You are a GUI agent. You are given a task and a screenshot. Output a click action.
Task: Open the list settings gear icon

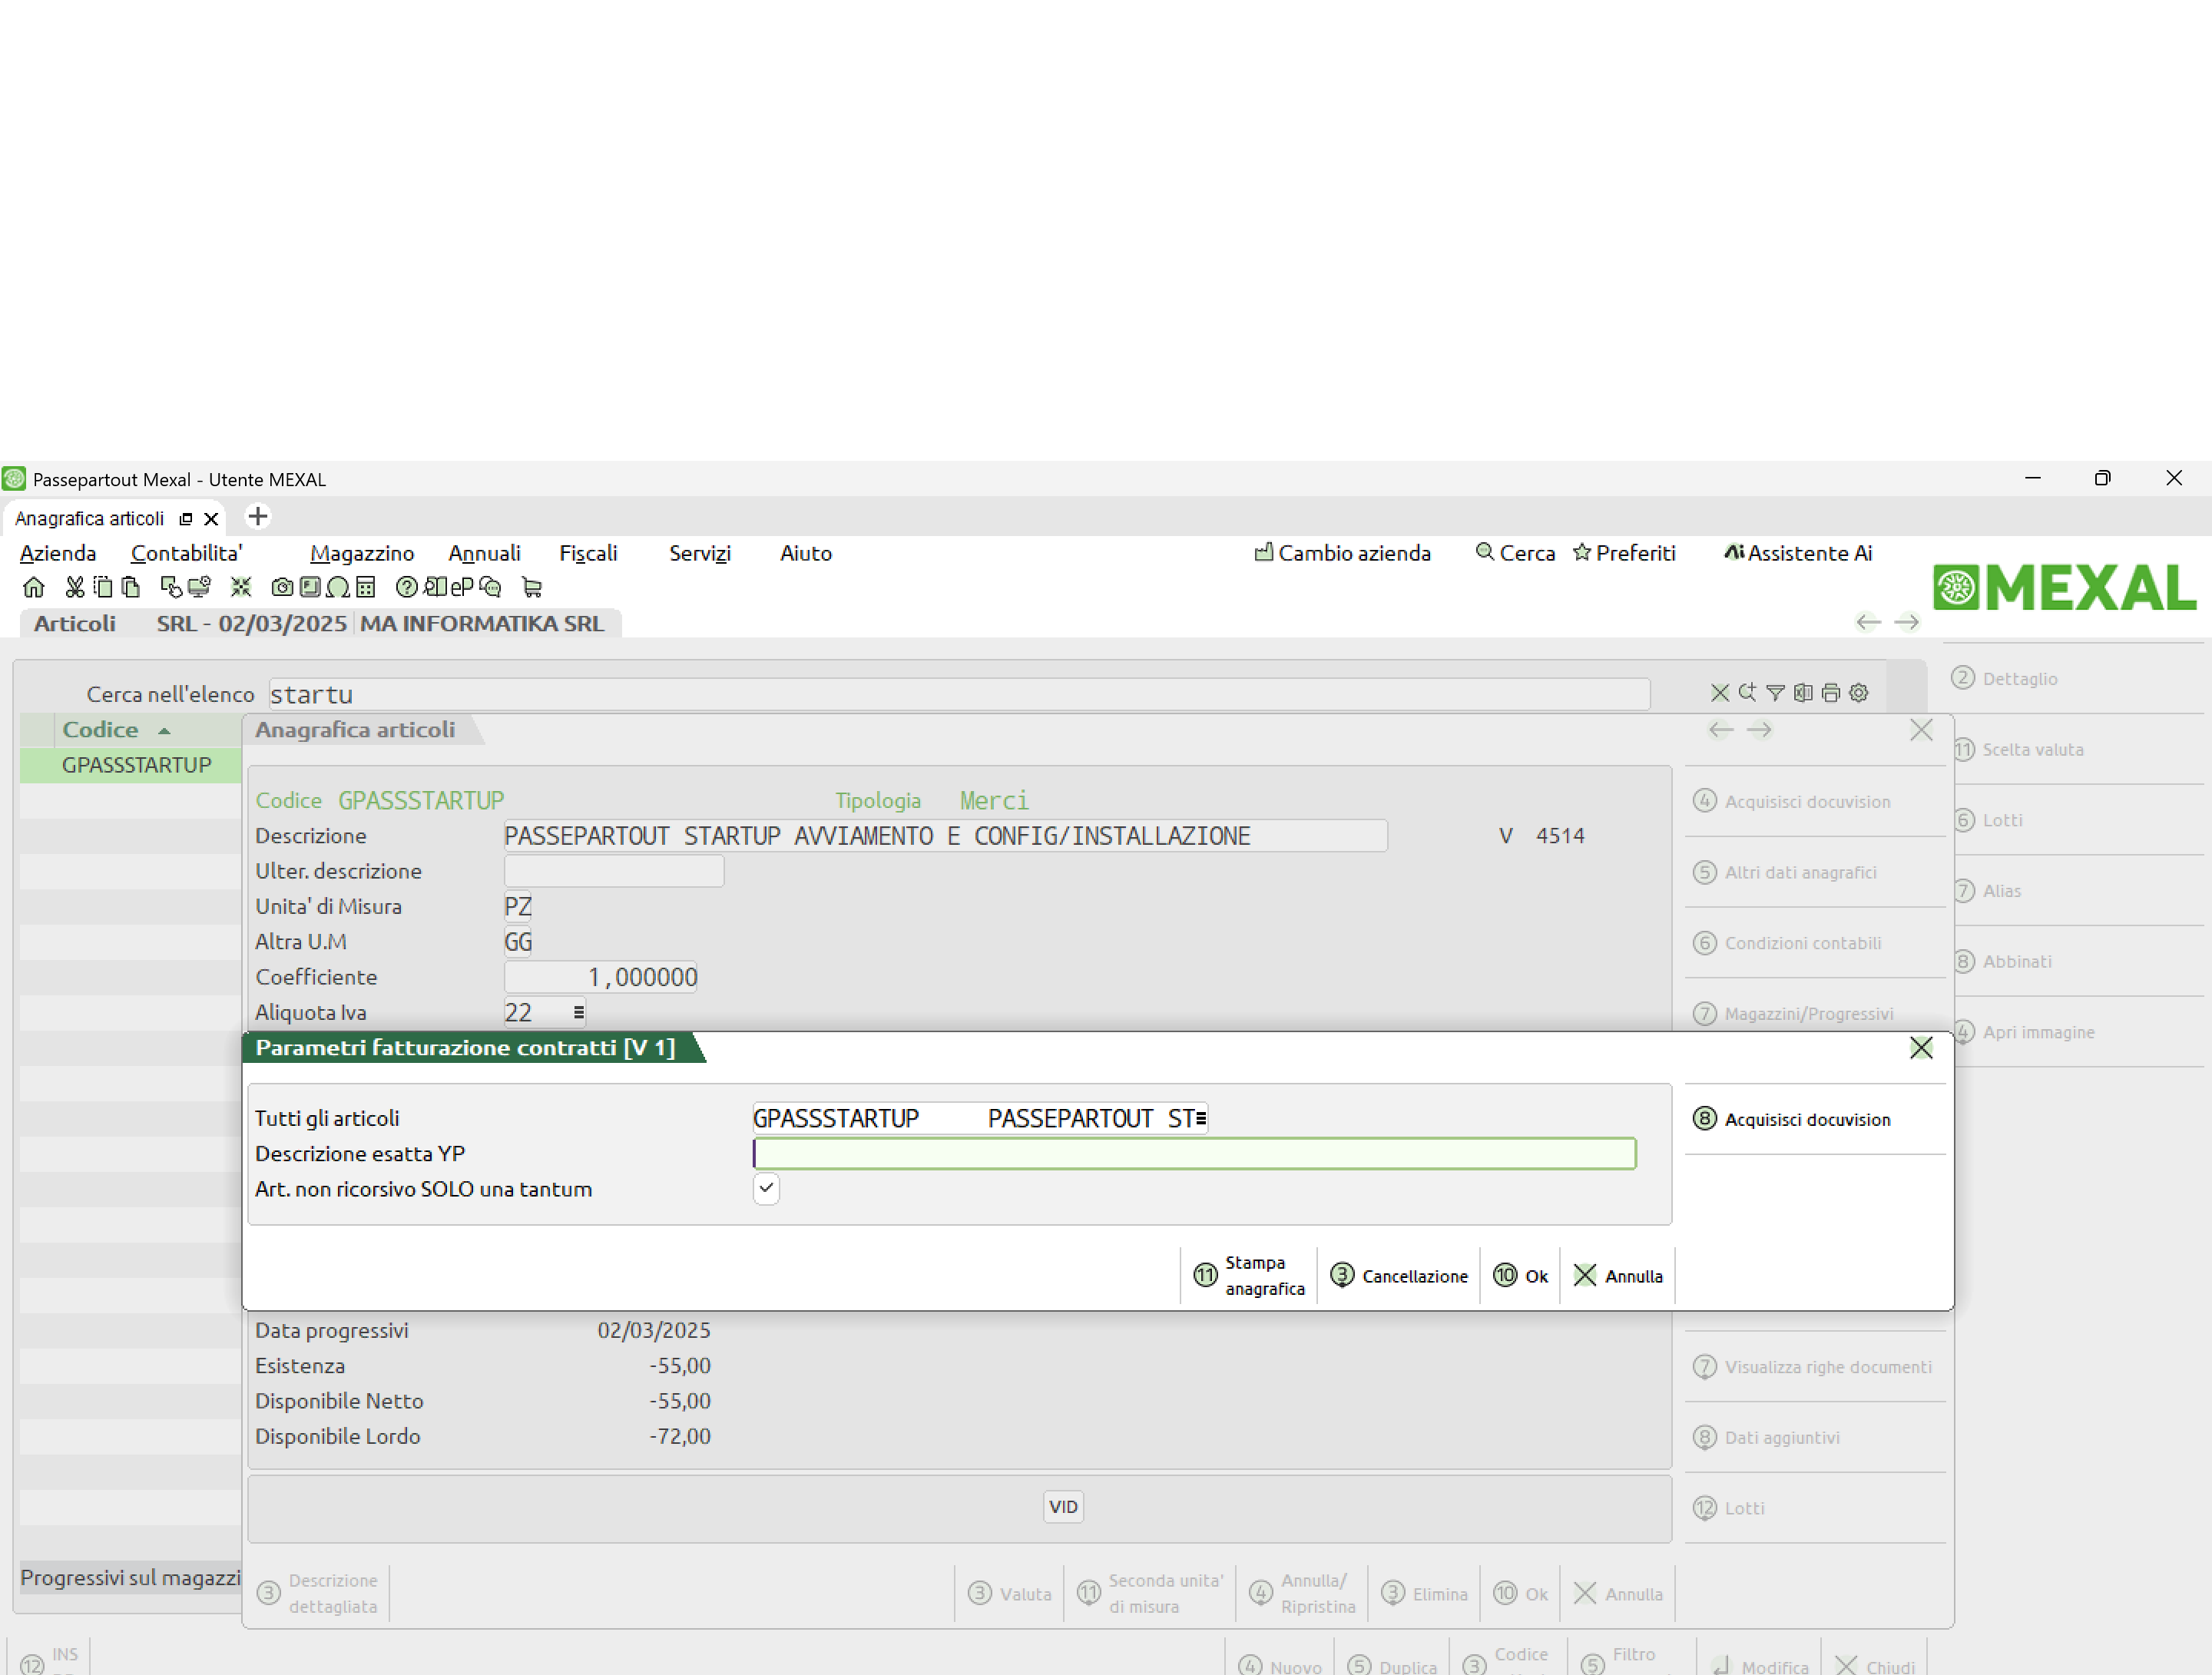coord(1858,692)
